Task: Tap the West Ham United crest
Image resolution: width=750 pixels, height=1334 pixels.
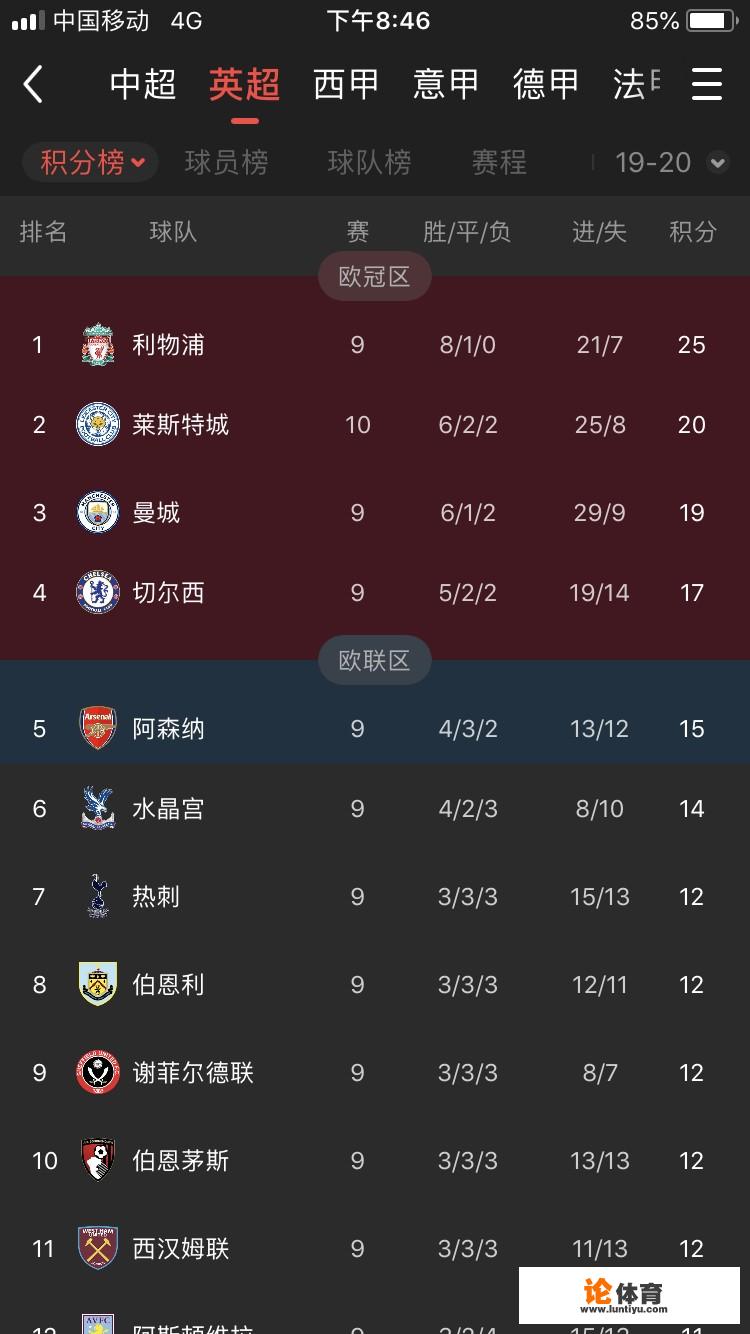Action: point(98,1248)
